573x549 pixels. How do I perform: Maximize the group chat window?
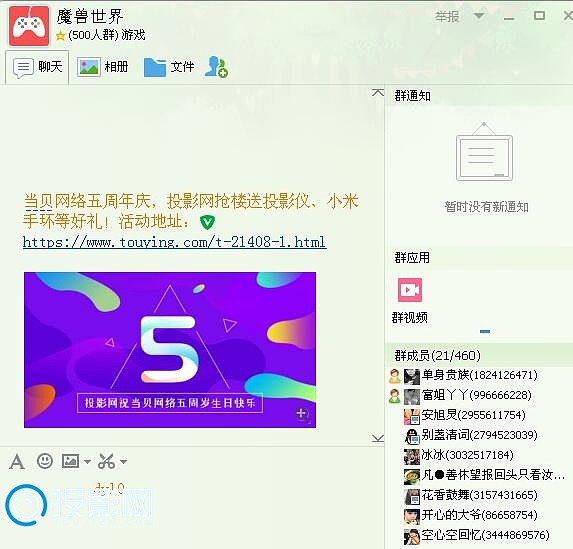(539, 16)
